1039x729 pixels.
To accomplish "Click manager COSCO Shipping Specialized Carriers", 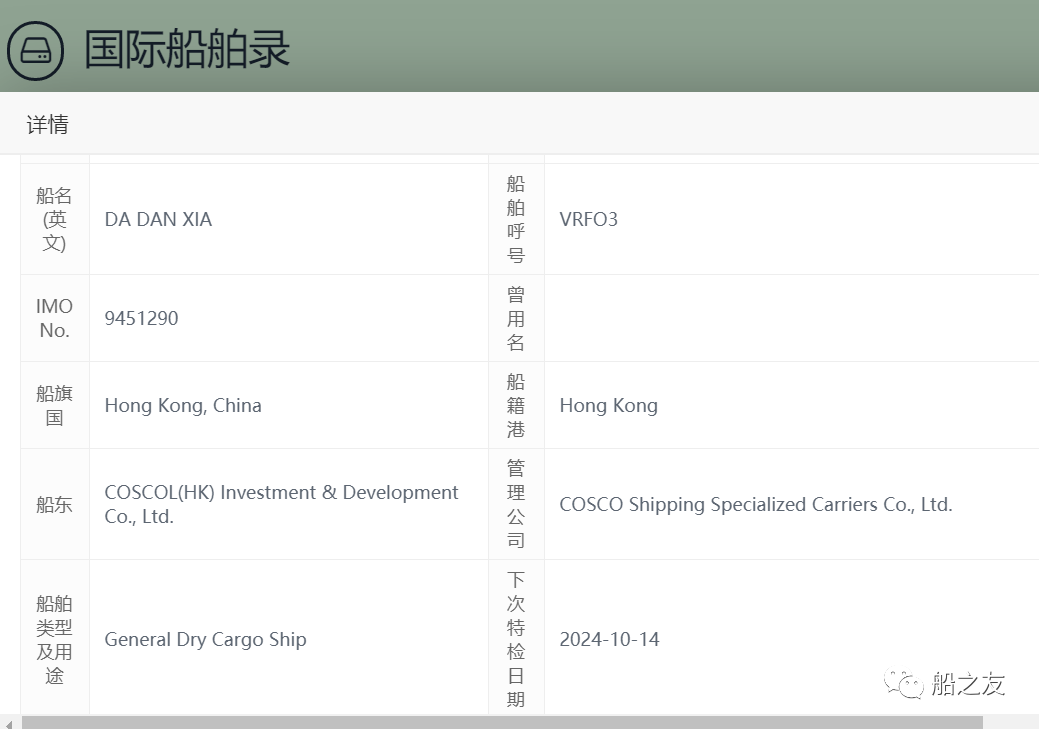I will pos(755,504).
